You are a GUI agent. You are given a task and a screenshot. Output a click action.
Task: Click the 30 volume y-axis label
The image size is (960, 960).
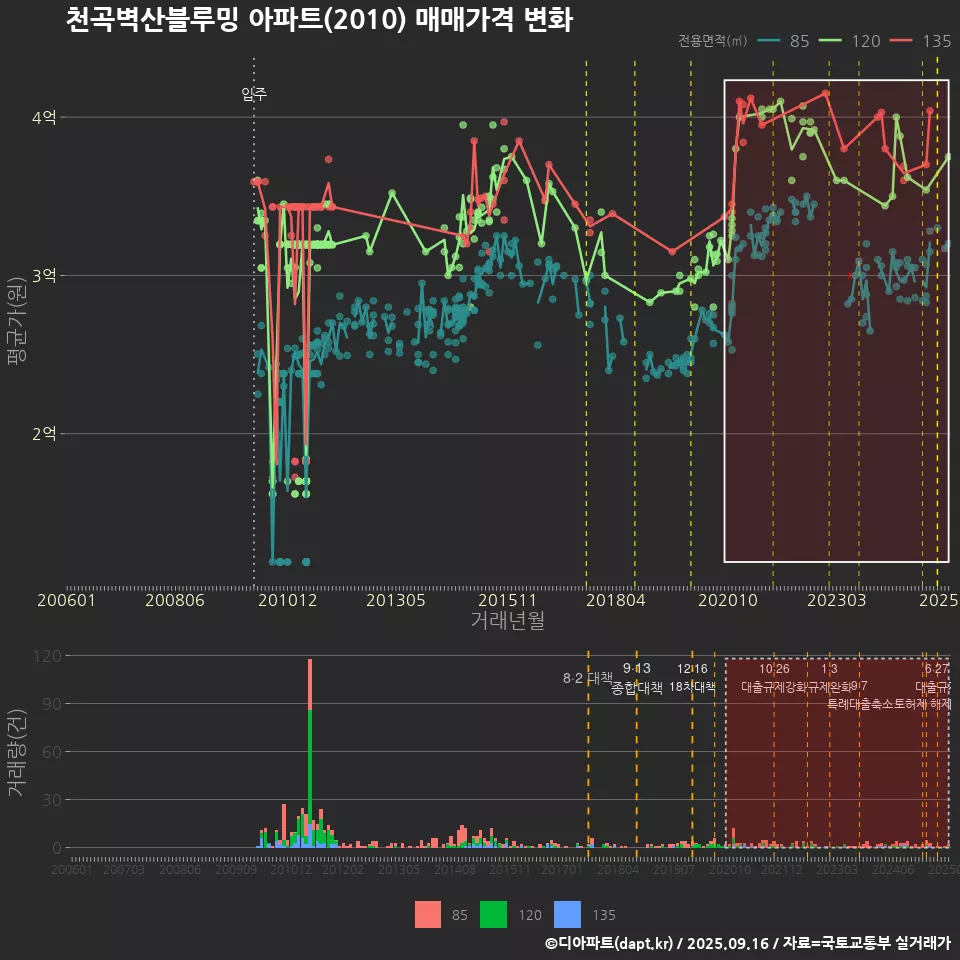pyautogui.click(x=51, y=800)
